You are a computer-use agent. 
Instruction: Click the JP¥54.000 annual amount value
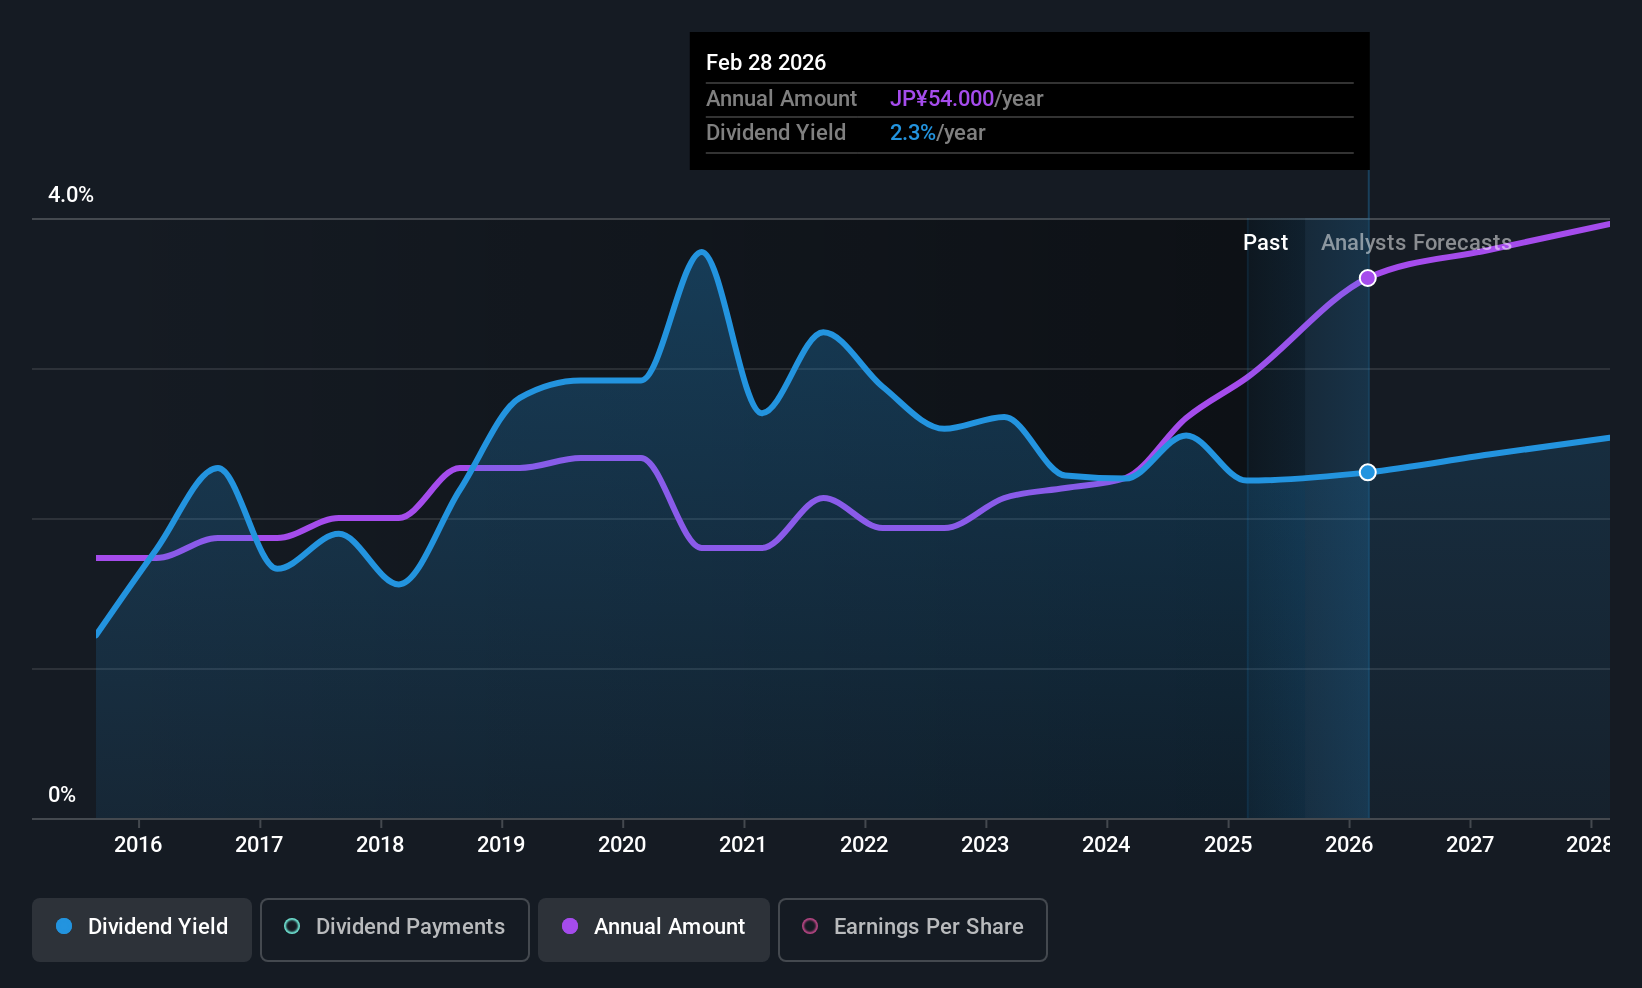point(942,98)
